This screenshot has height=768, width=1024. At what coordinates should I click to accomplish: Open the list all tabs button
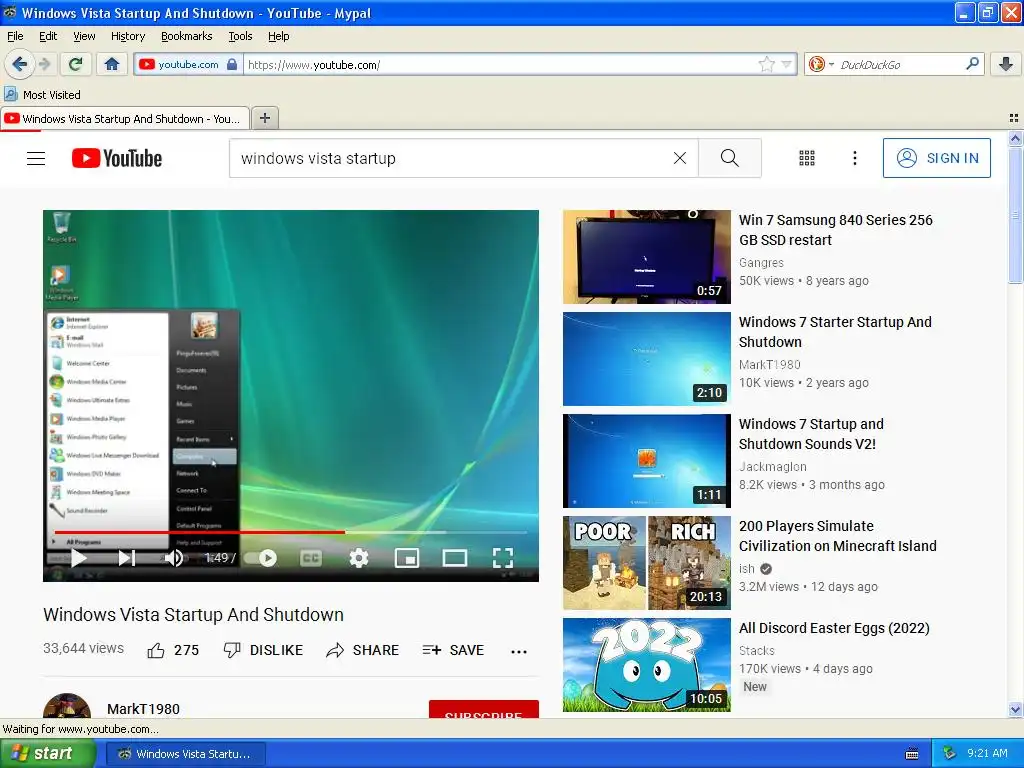[1014, 118]
